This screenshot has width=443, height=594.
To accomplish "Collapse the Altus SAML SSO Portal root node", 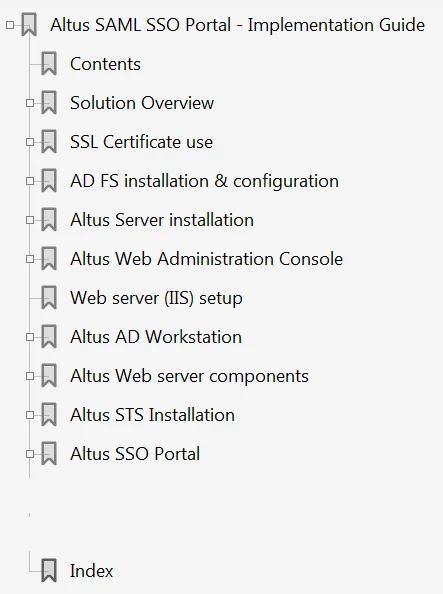I will (x=10, y=25).
